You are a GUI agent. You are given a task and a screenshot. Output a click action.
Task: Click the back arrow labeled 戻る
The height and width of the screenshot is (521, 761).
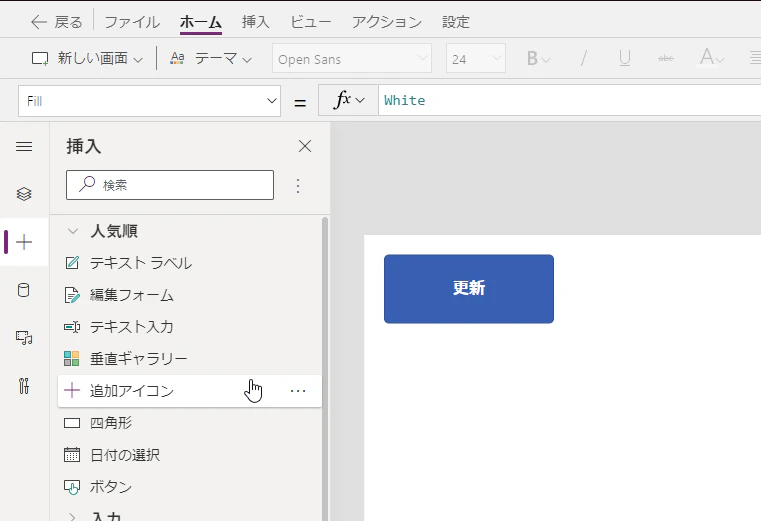(56, 22)
